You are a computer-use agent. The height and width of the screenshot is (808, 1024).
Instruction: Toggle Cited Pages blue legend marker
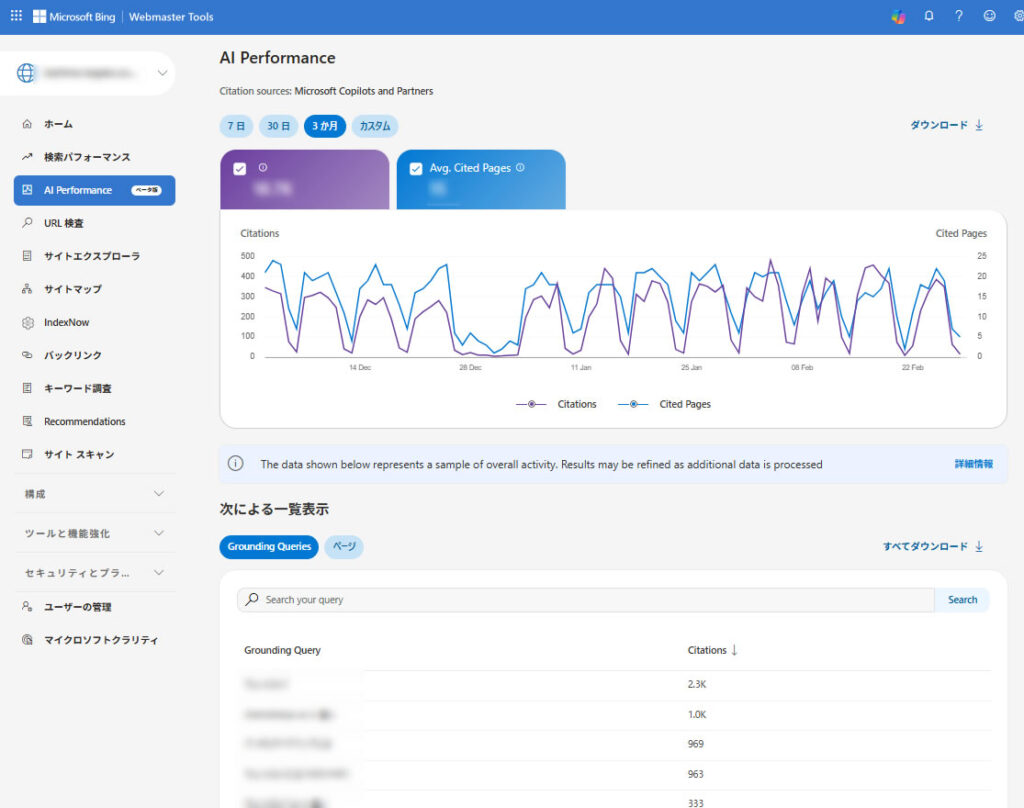click(632, 404)
